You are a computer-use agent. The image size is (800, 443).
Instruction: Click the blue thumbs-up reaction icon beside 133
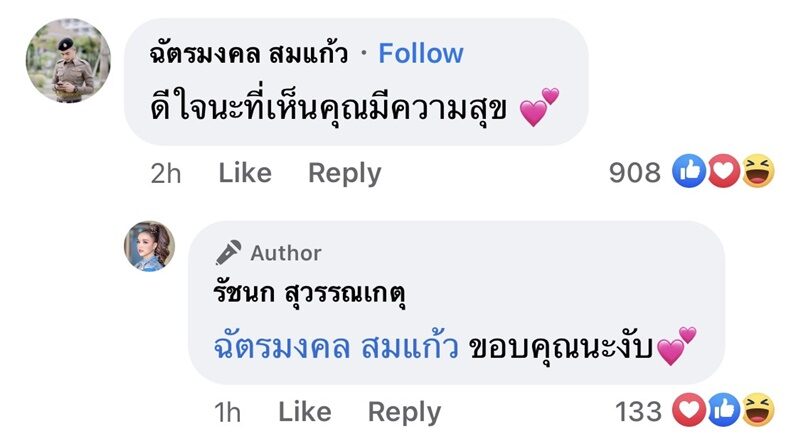[x=723, y=409]
